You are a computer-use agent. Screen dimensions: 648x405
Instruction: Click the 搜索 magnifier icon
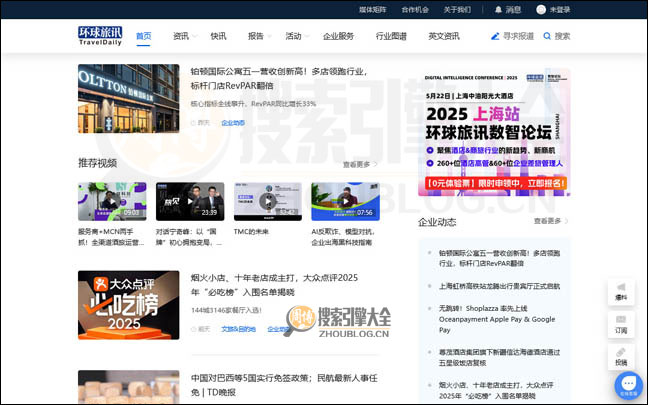point(547,36)
